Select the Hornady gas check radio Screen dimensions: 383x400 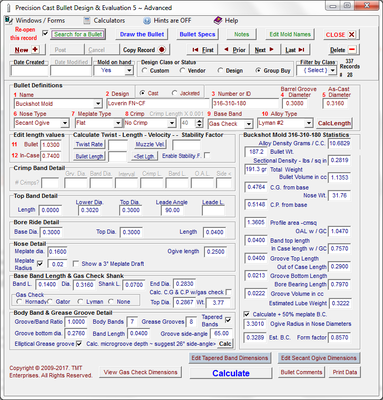[19, 302]
